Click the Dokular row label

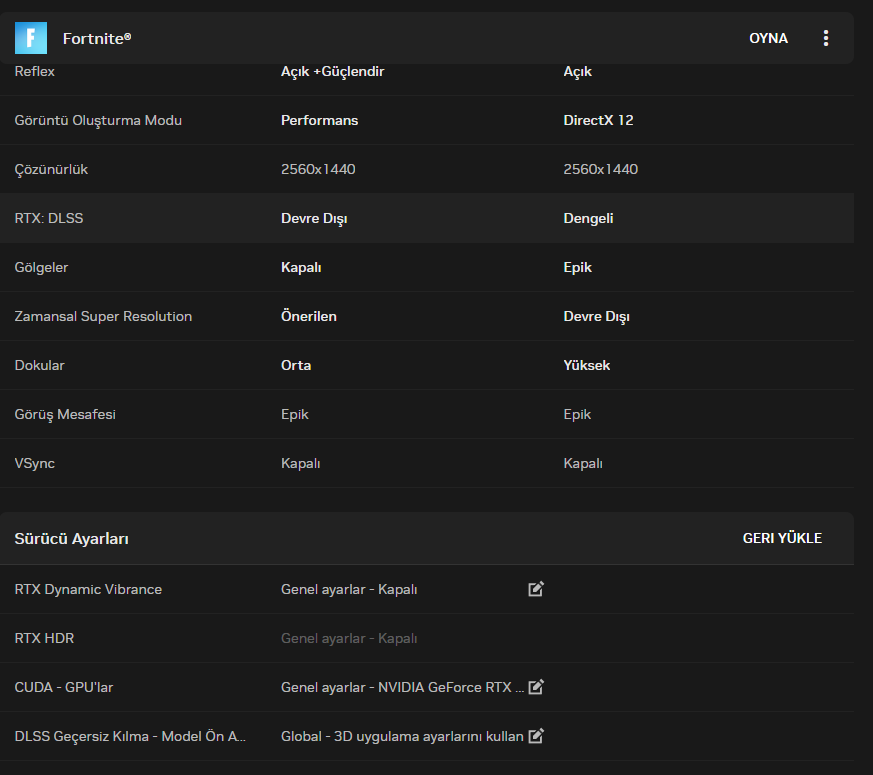40,365
